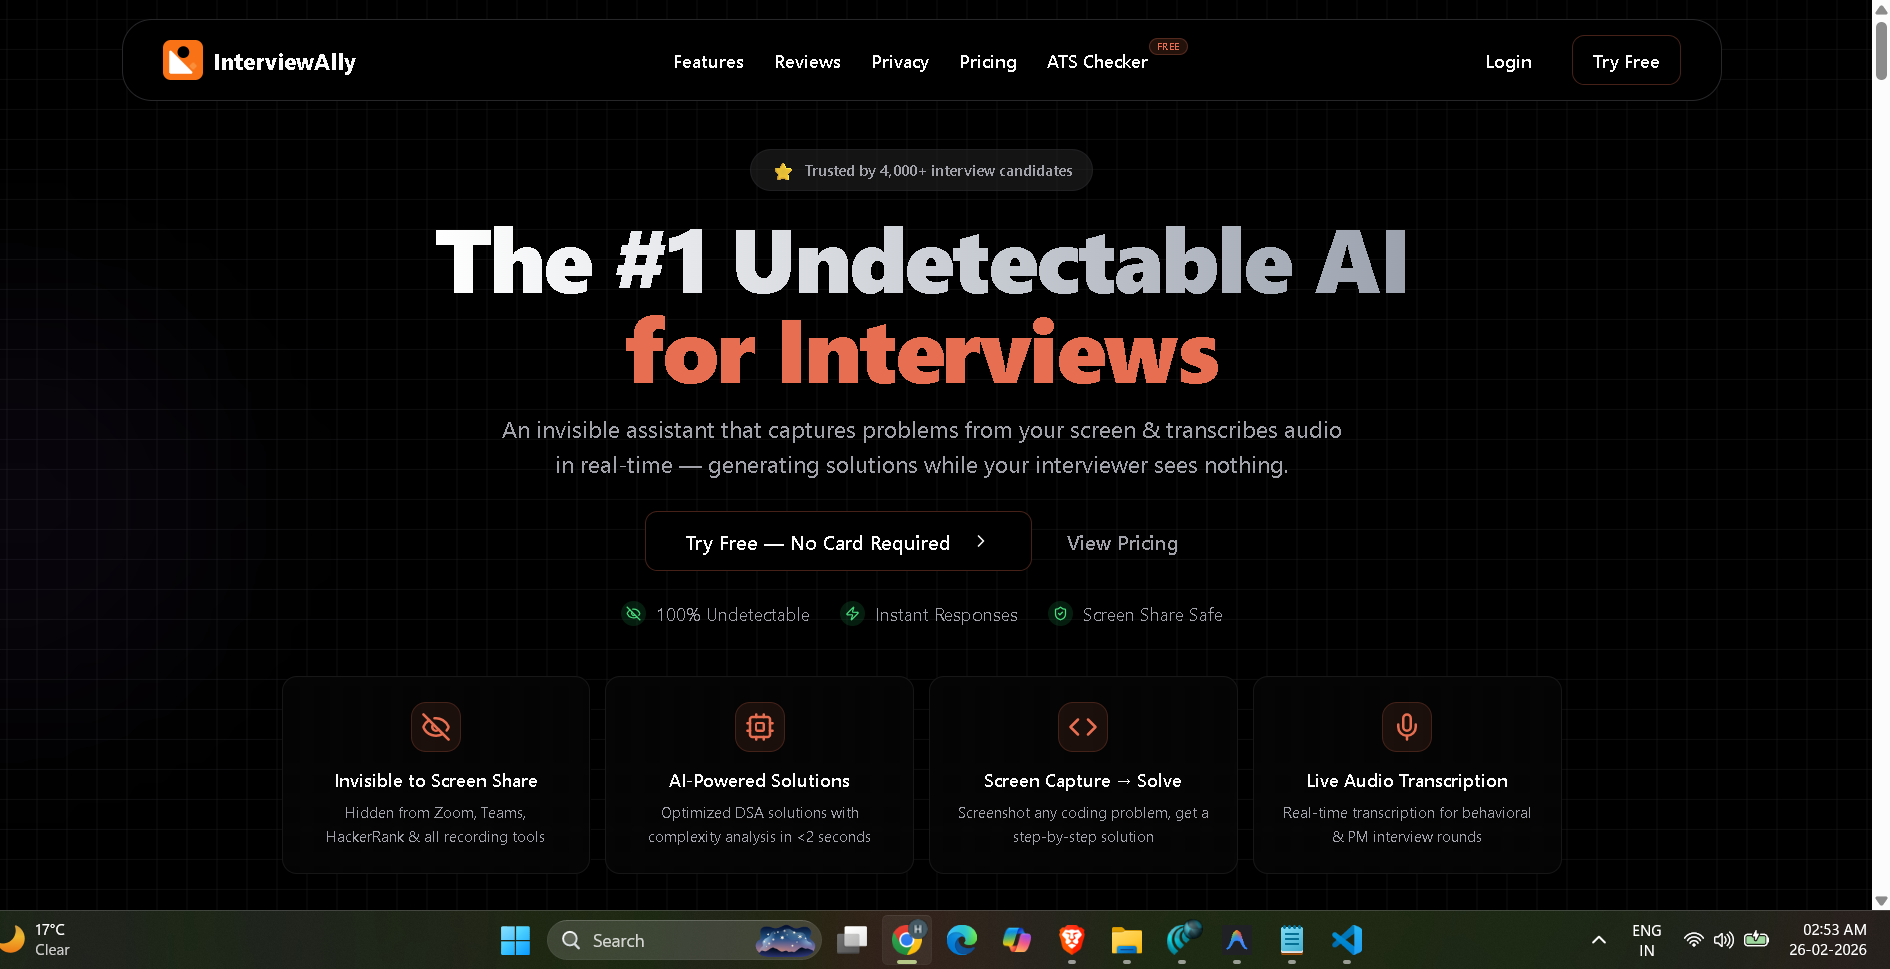Click the microphone icon above Live Audio Transcription
Image resolution: width=1890 pixels, height=969 pixels.
click(1406, 727)
